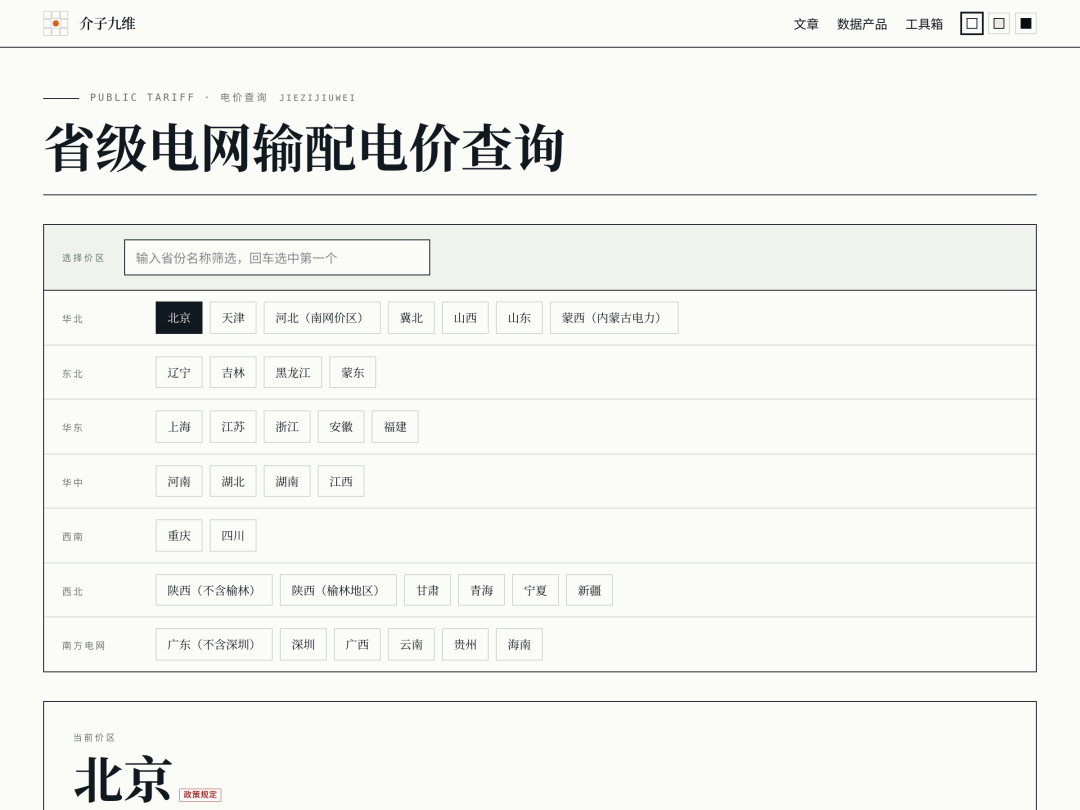The height and width of the screenshot is (810, 1080).
Task: Select 河北（南网价区）zone
Action: (x=322, y=318)
